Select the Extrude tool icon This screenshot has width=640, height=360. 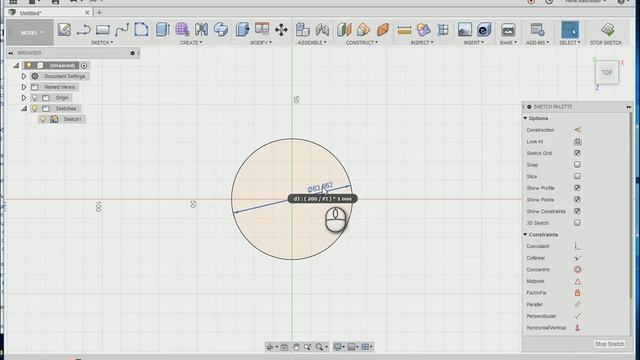click(163, 30)
